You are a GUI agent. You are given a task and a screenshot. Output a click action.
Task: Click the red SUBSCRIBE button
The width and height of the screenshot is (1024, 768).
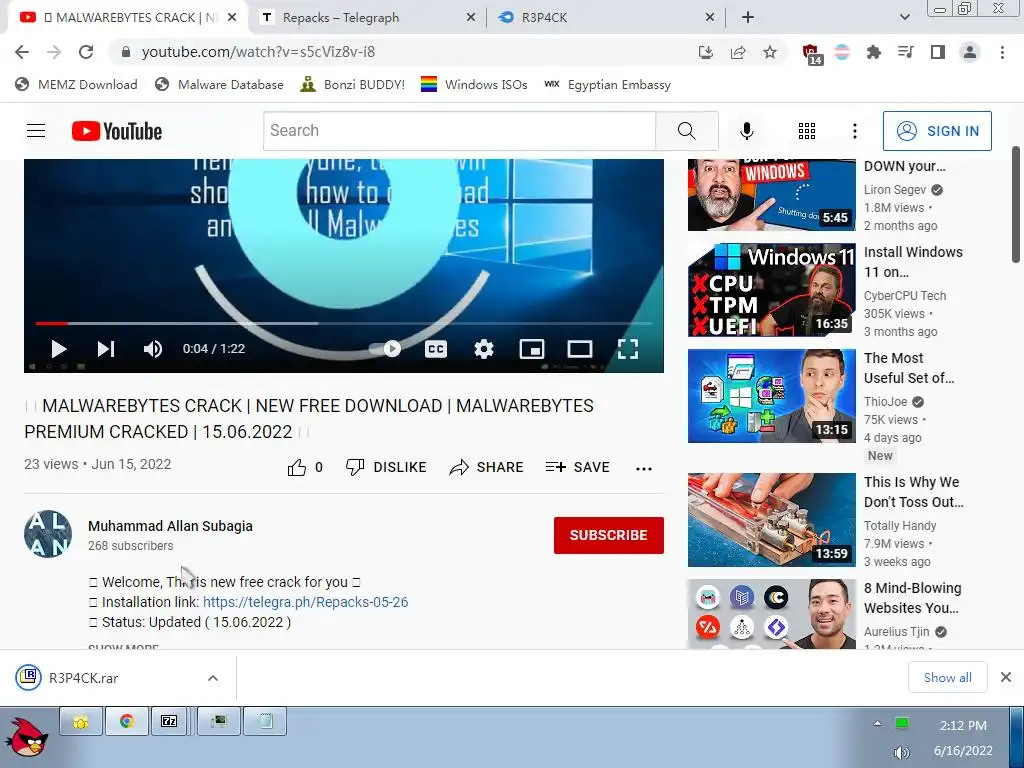coord(609,536)
